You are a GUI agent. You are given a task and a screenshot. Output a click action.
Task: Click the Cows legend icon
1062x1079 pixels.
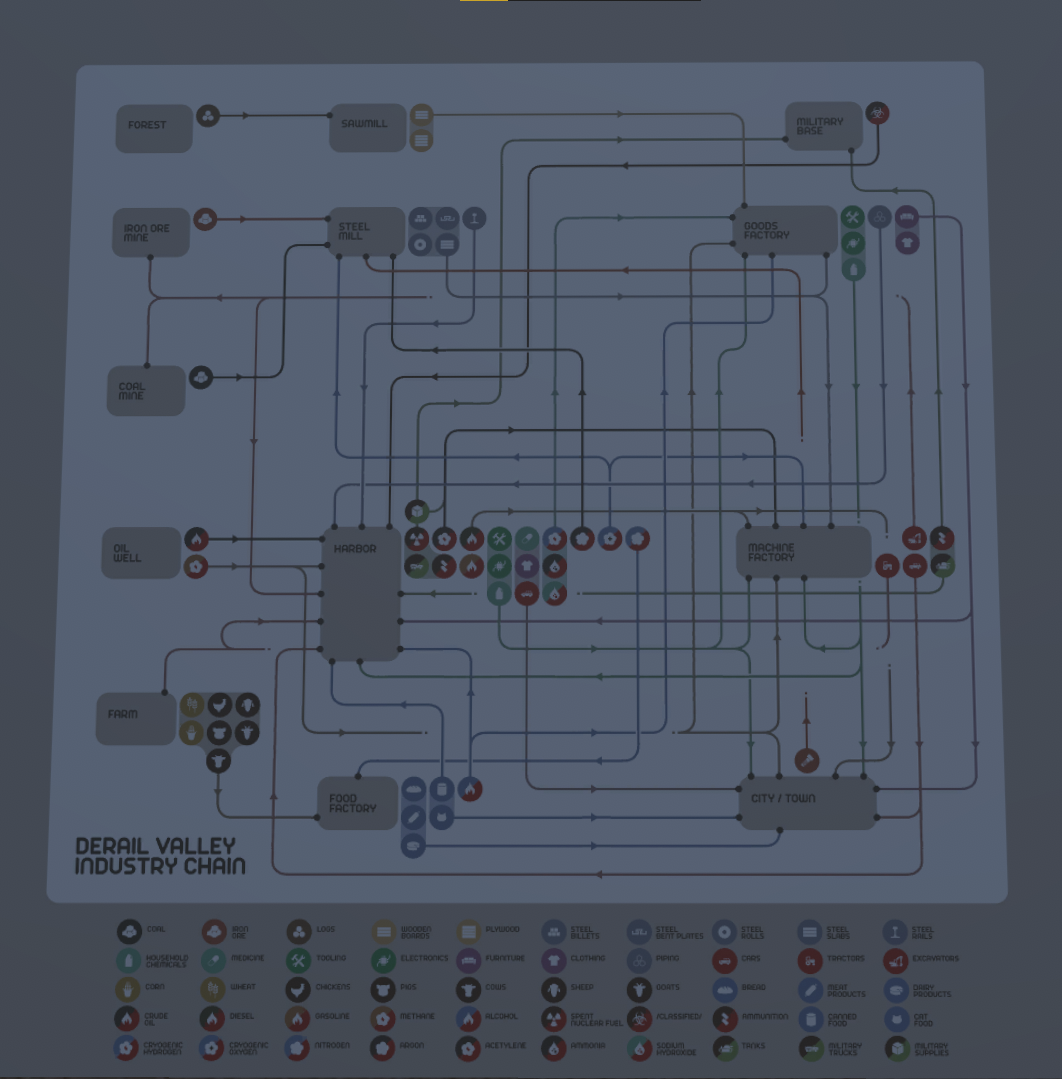[469, 990]
